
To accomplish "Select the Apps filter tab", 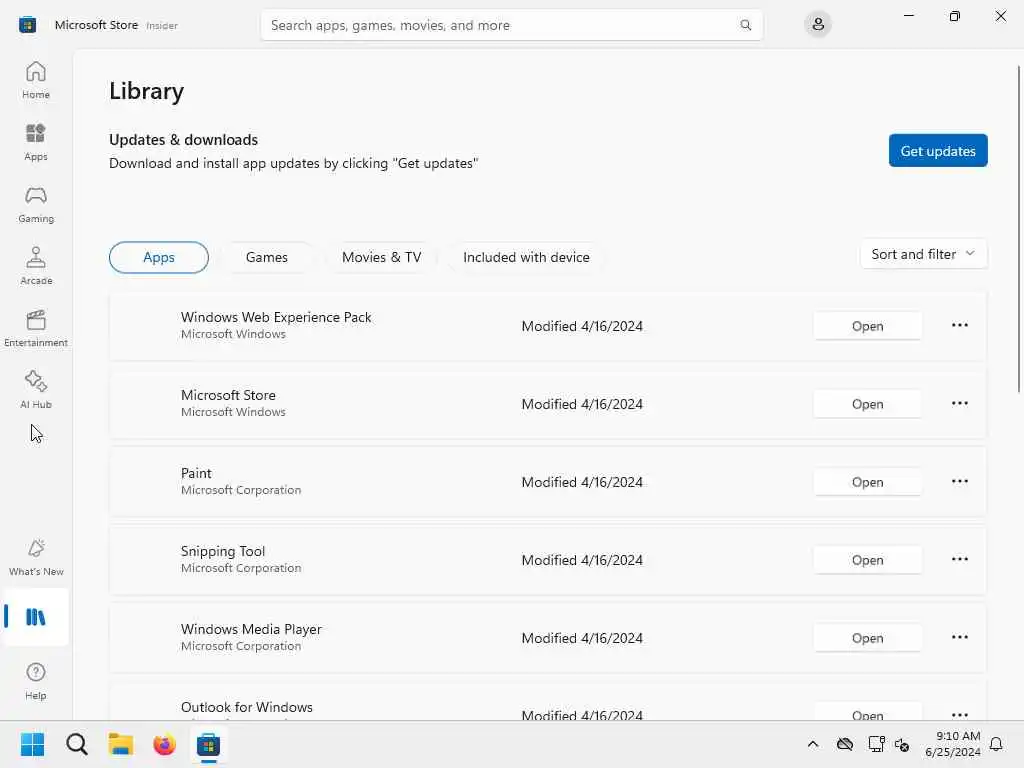I will (x=159, y=257).
